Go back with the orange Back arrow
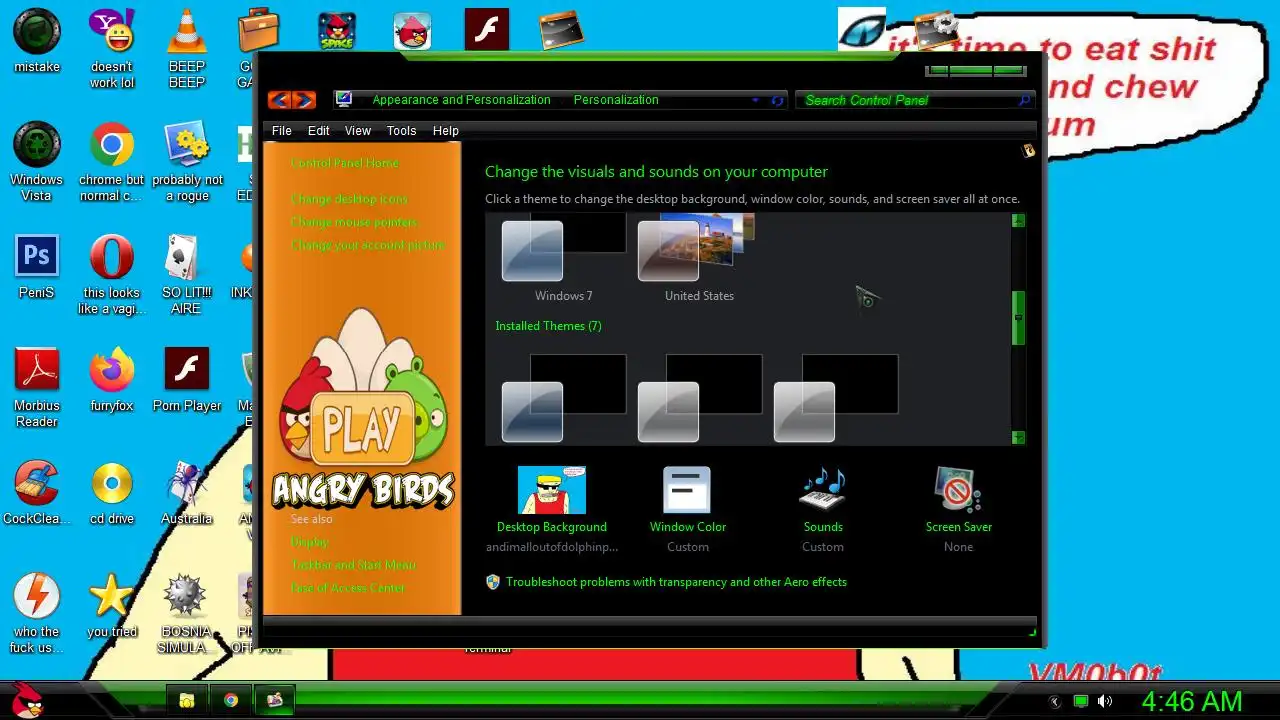 click(x=279, y=100)
